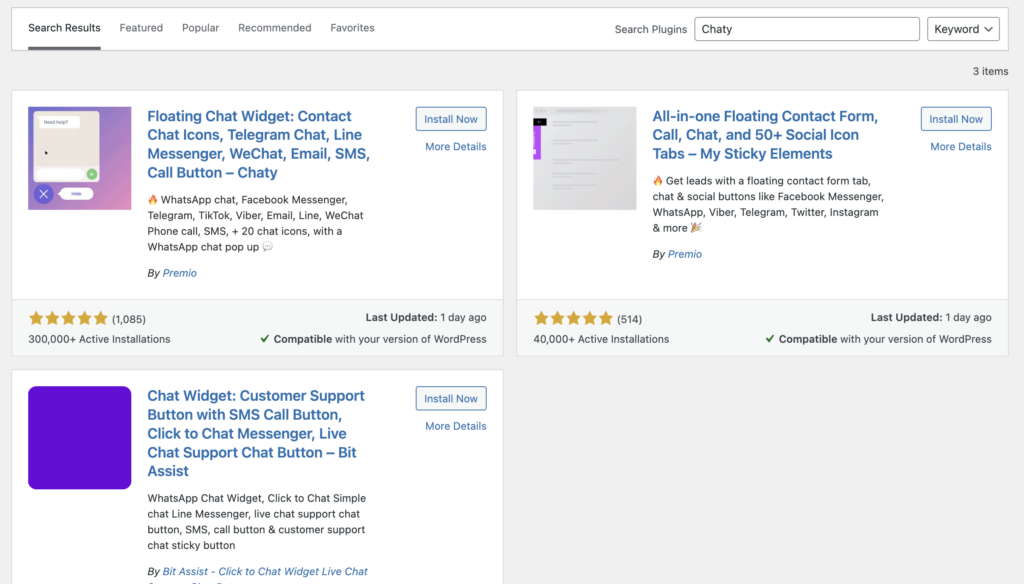Screen dimensions: 1024x584
Task: Open the Favorites tab
Action: [x=352, y=28]
